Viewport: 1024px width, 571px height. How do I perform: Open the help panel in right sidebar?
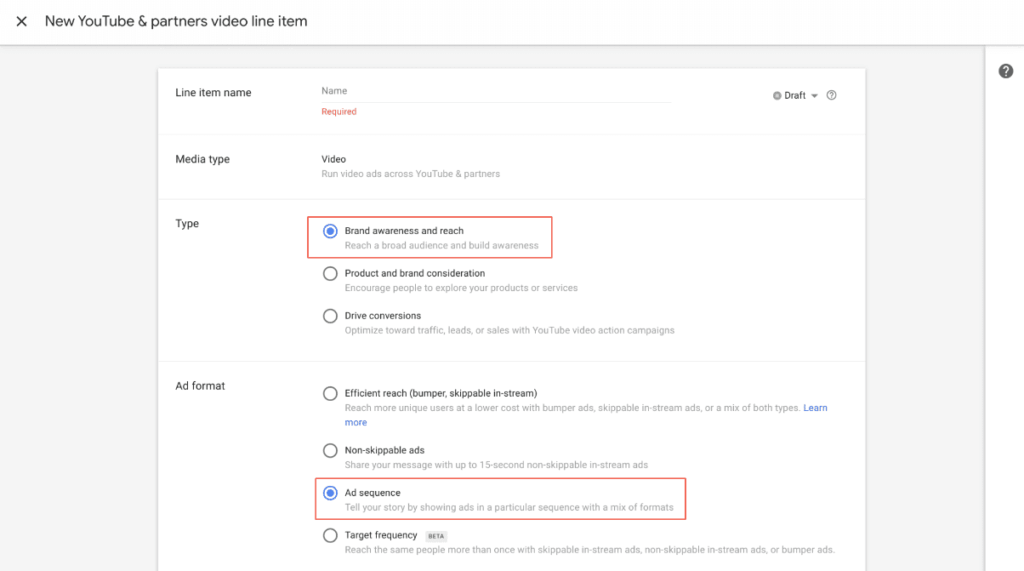click(1006, 71)
